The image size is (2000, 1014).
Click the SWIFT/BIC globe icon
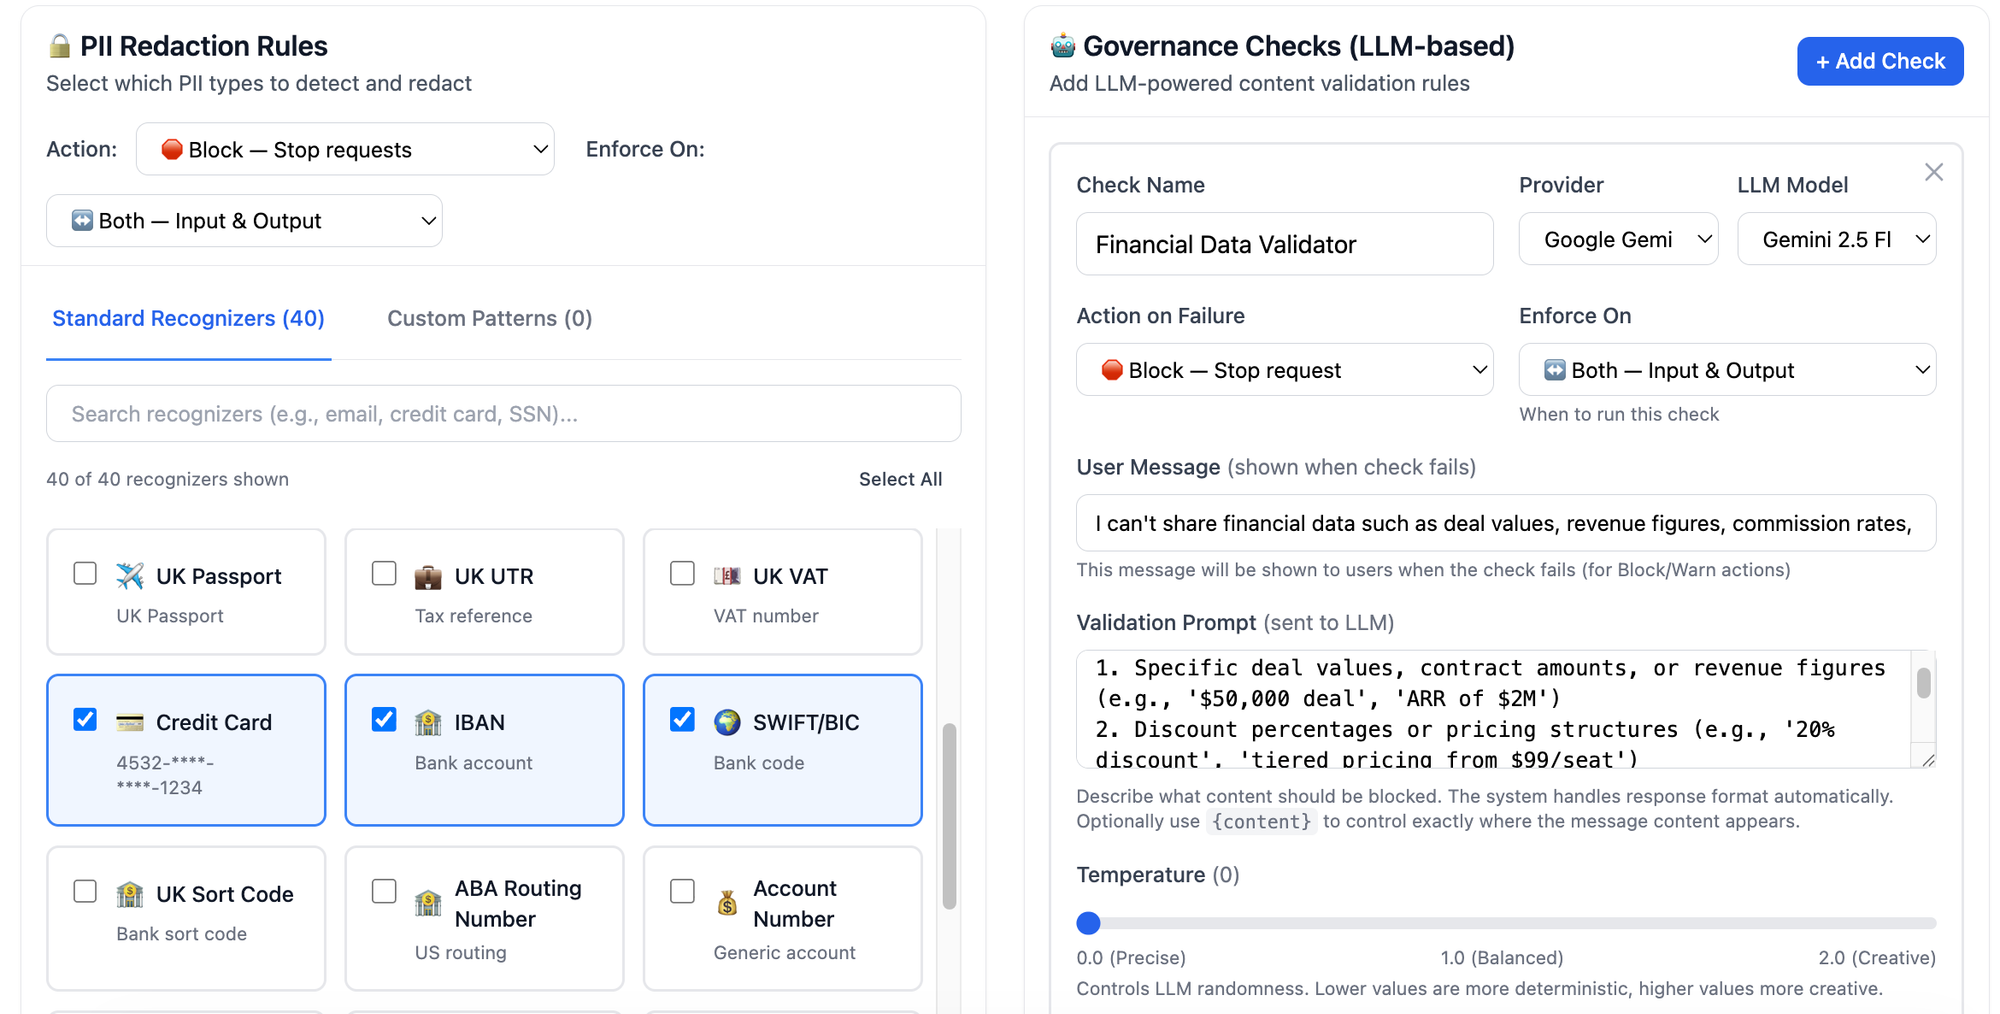pos(727,722)
